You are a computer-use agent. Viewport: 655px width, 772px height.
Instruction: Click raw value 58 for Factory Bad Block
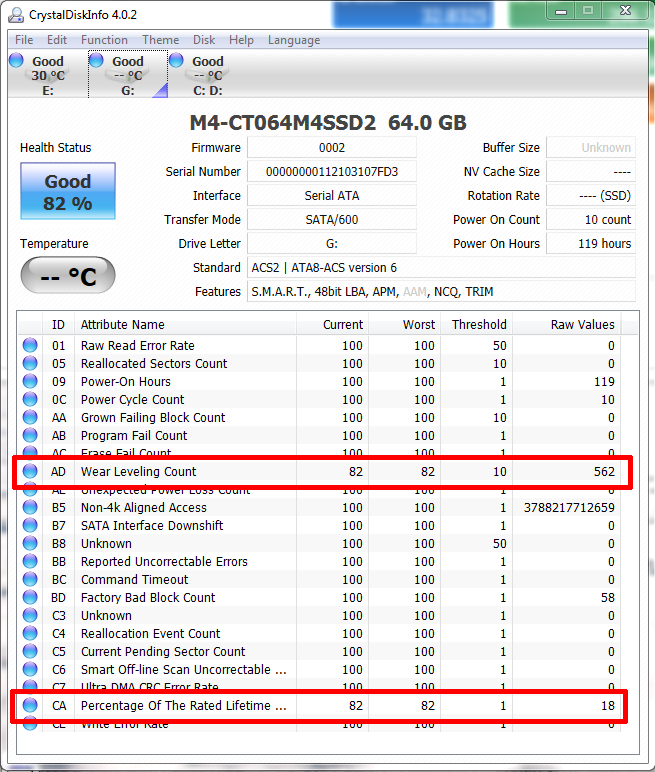(x=608, y=597)
